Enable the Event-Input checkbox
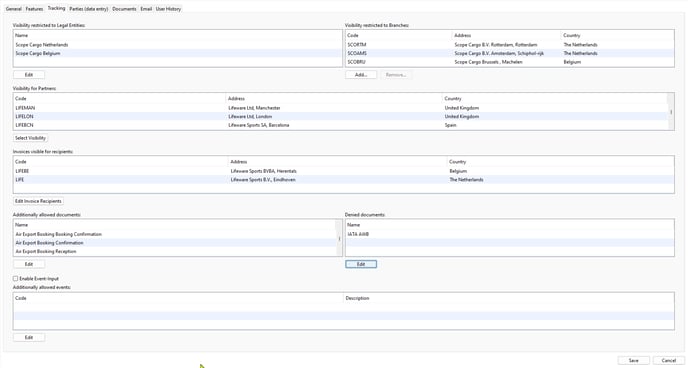The height and width of the screenshot is (368, 688). coord(15,279)
